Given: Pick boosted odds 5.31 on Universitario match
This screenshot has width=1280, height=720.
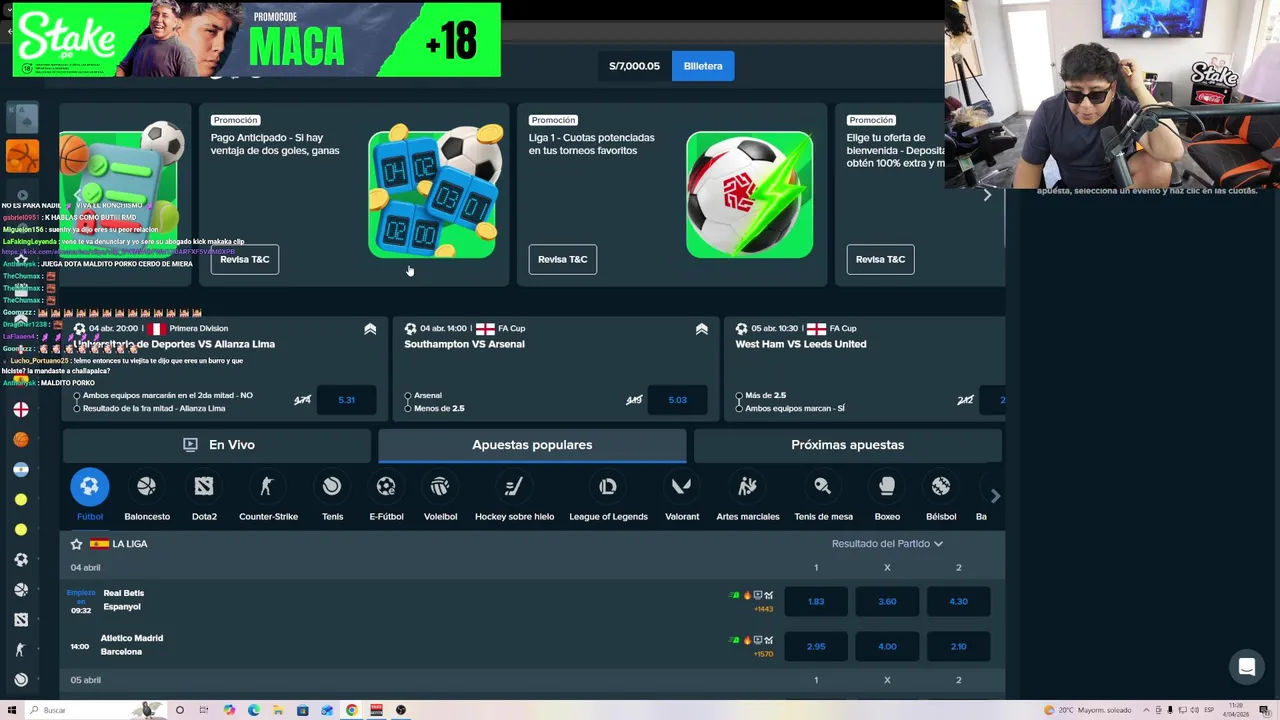Looking at the screenshot, I should 346,400.
